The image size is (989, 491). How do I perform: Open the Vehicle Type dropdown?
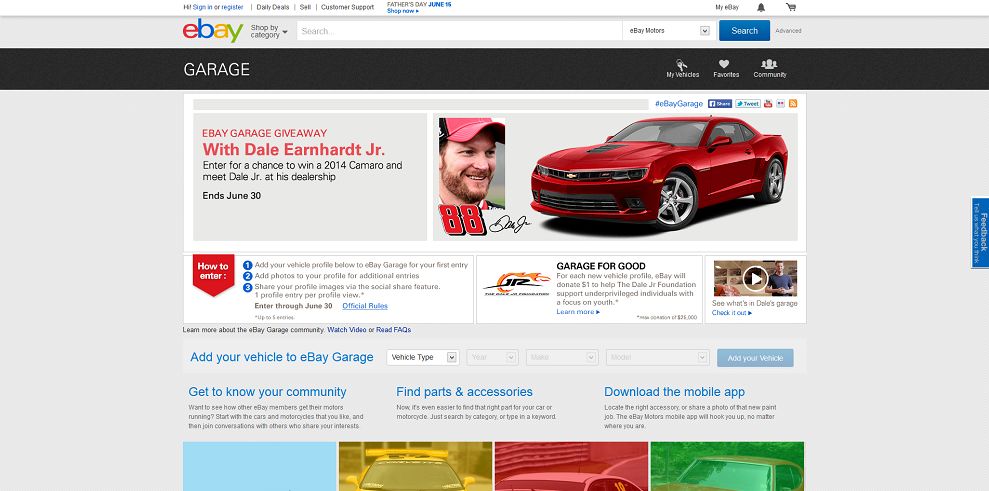pyautogui.click(x=423, y=357)
